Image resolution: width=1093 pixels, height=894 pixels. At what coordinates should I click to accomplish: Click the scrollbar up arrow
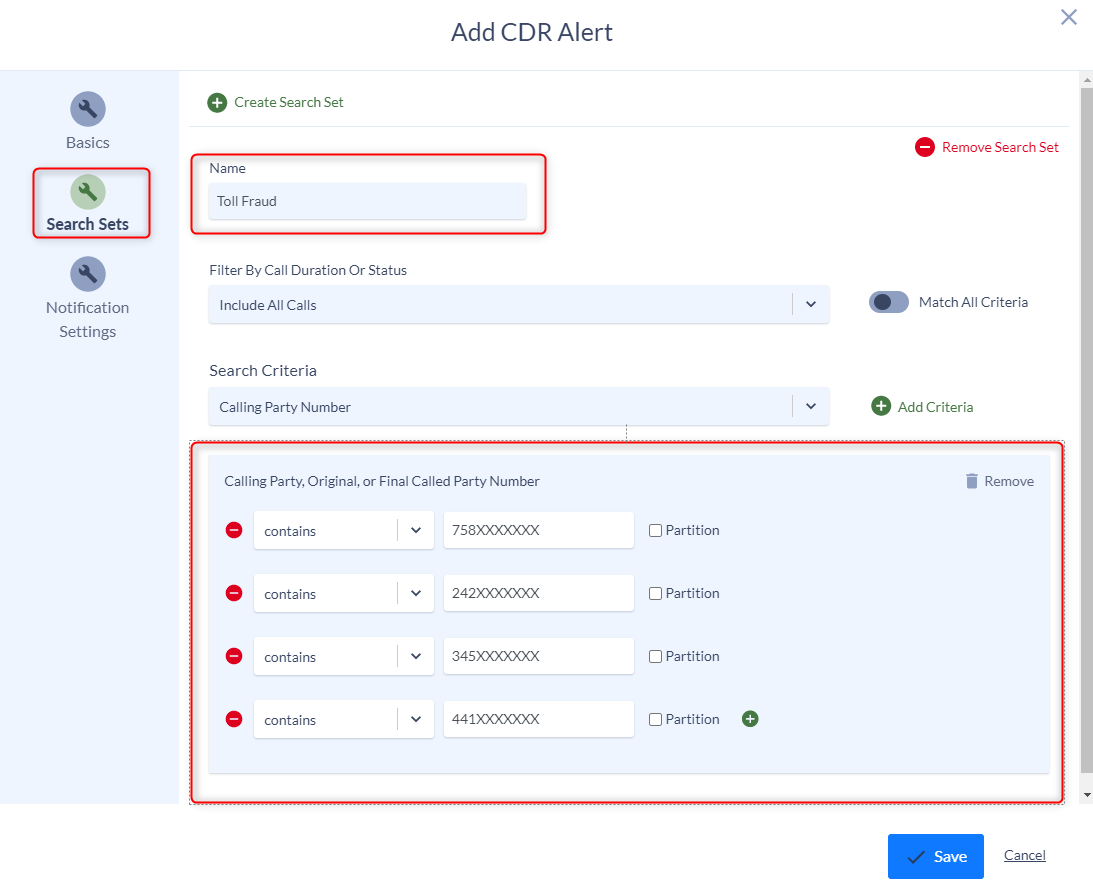point(1086,79)
